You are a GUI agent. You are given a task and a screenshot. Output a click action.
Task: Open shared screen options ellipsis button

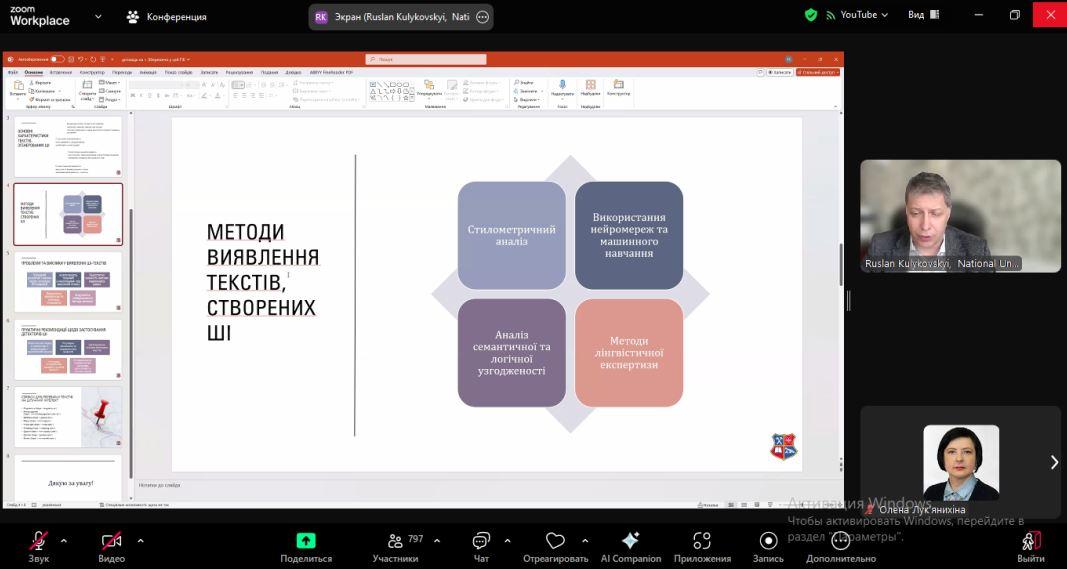[x=483, y=17]
